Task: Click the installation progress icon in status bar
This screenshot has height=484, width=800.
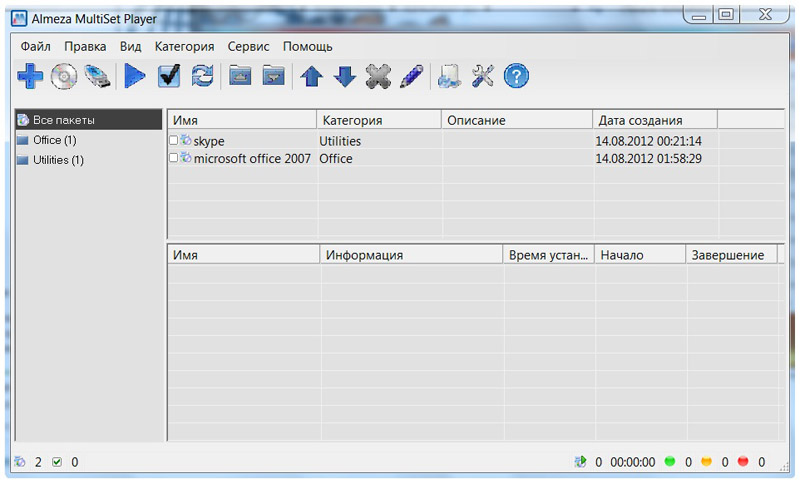Action: tap(580, 462)
